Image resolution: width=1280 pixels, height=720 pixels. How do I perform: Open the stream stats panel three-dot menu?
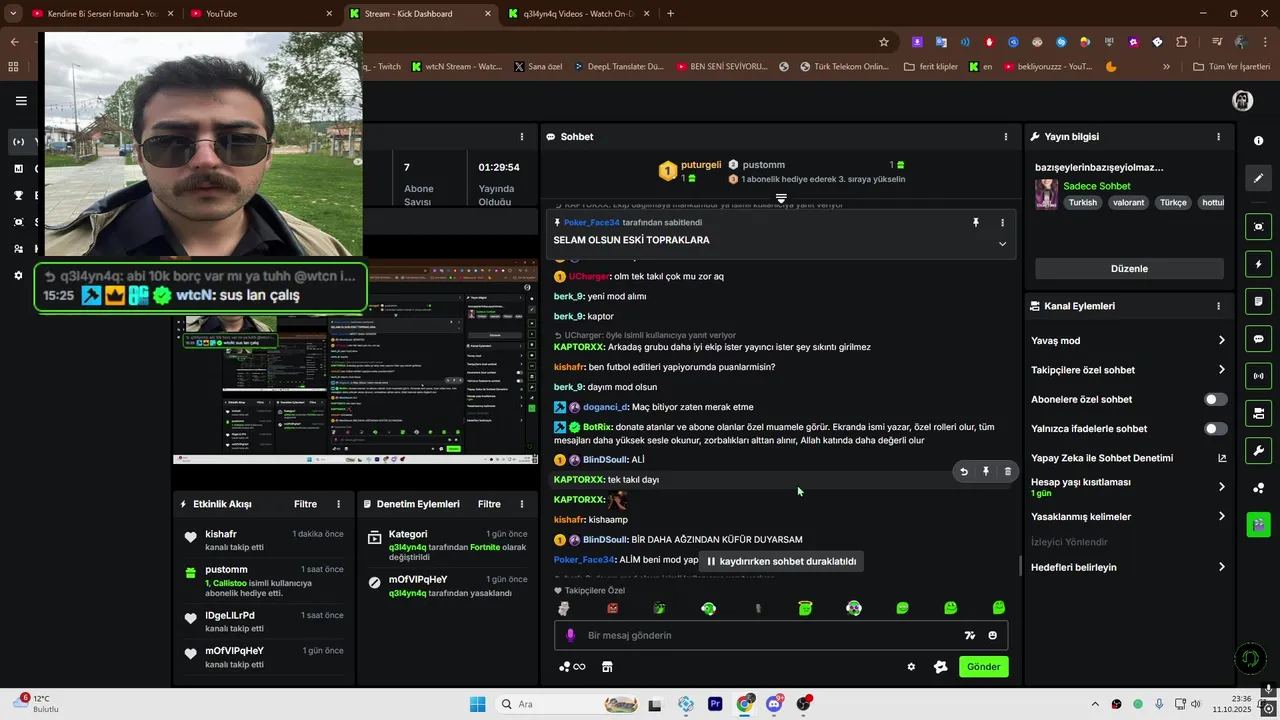click(521, 136)
